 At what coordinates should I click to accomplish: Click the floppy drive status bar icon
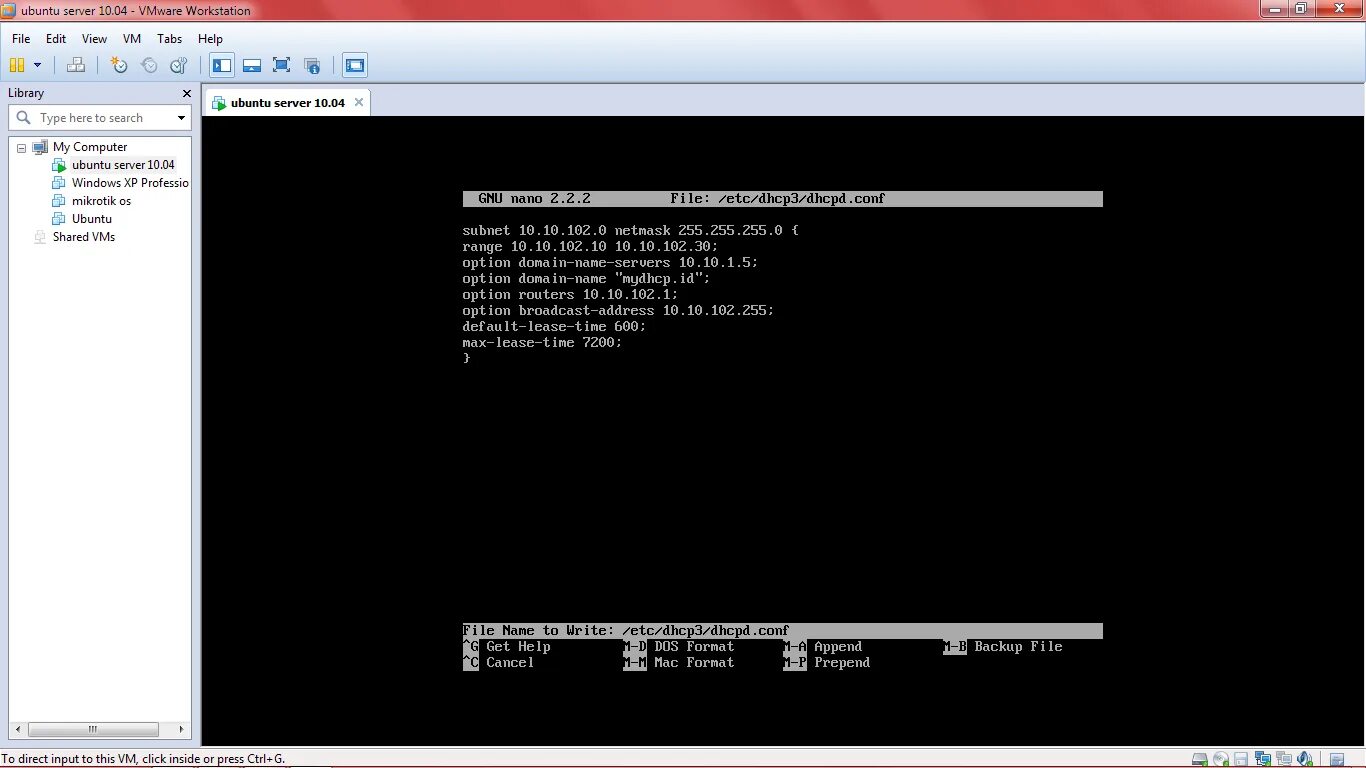click(1241, 759)
